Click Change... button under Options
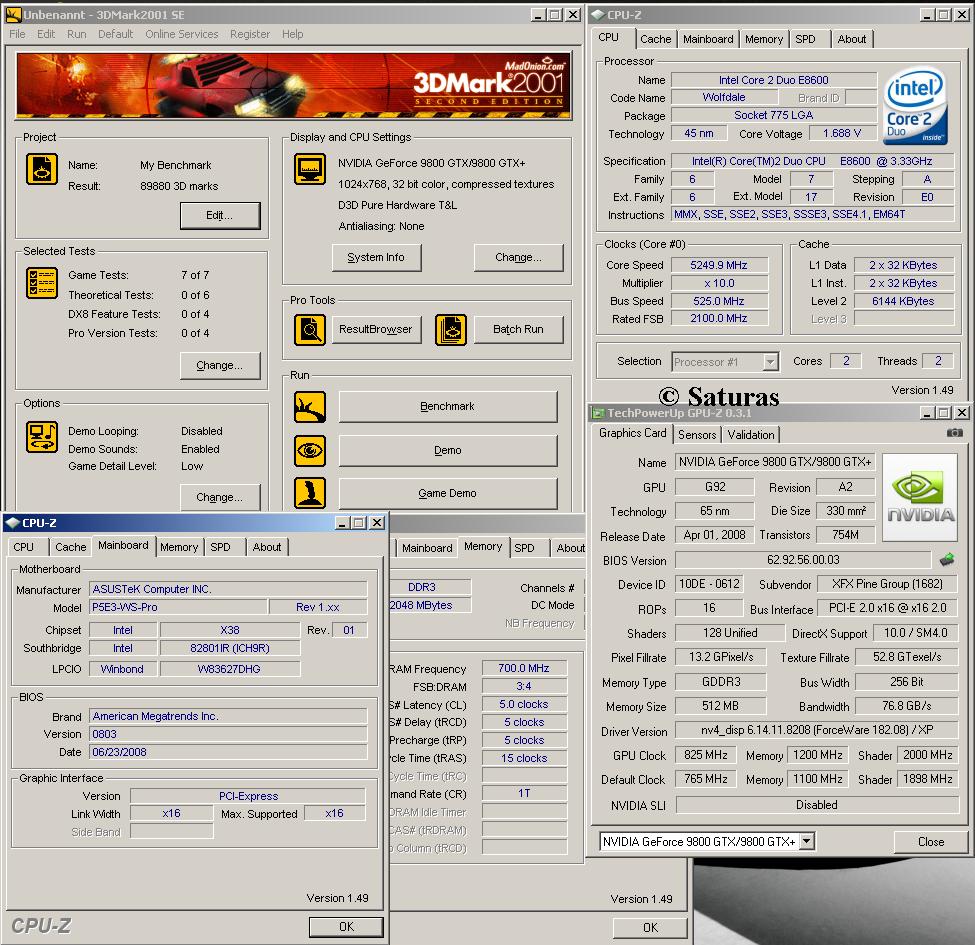975x945 pixels. tap(220, 497)
